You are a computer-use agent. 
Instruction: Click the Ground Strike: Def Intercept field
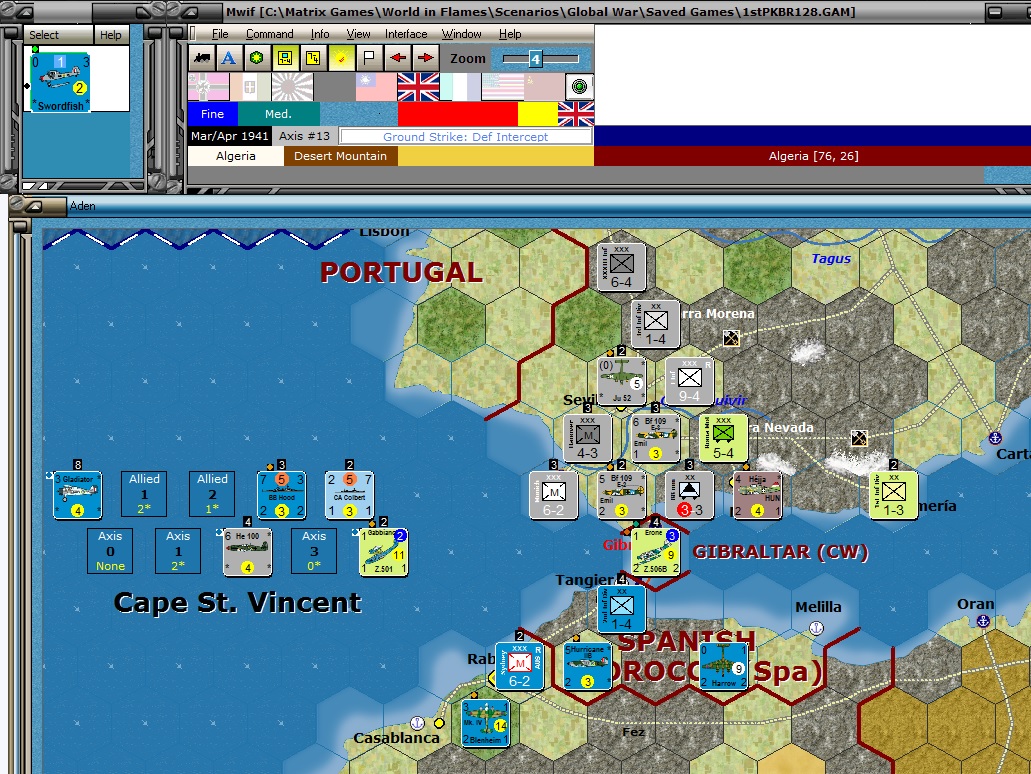click(466, 137)
